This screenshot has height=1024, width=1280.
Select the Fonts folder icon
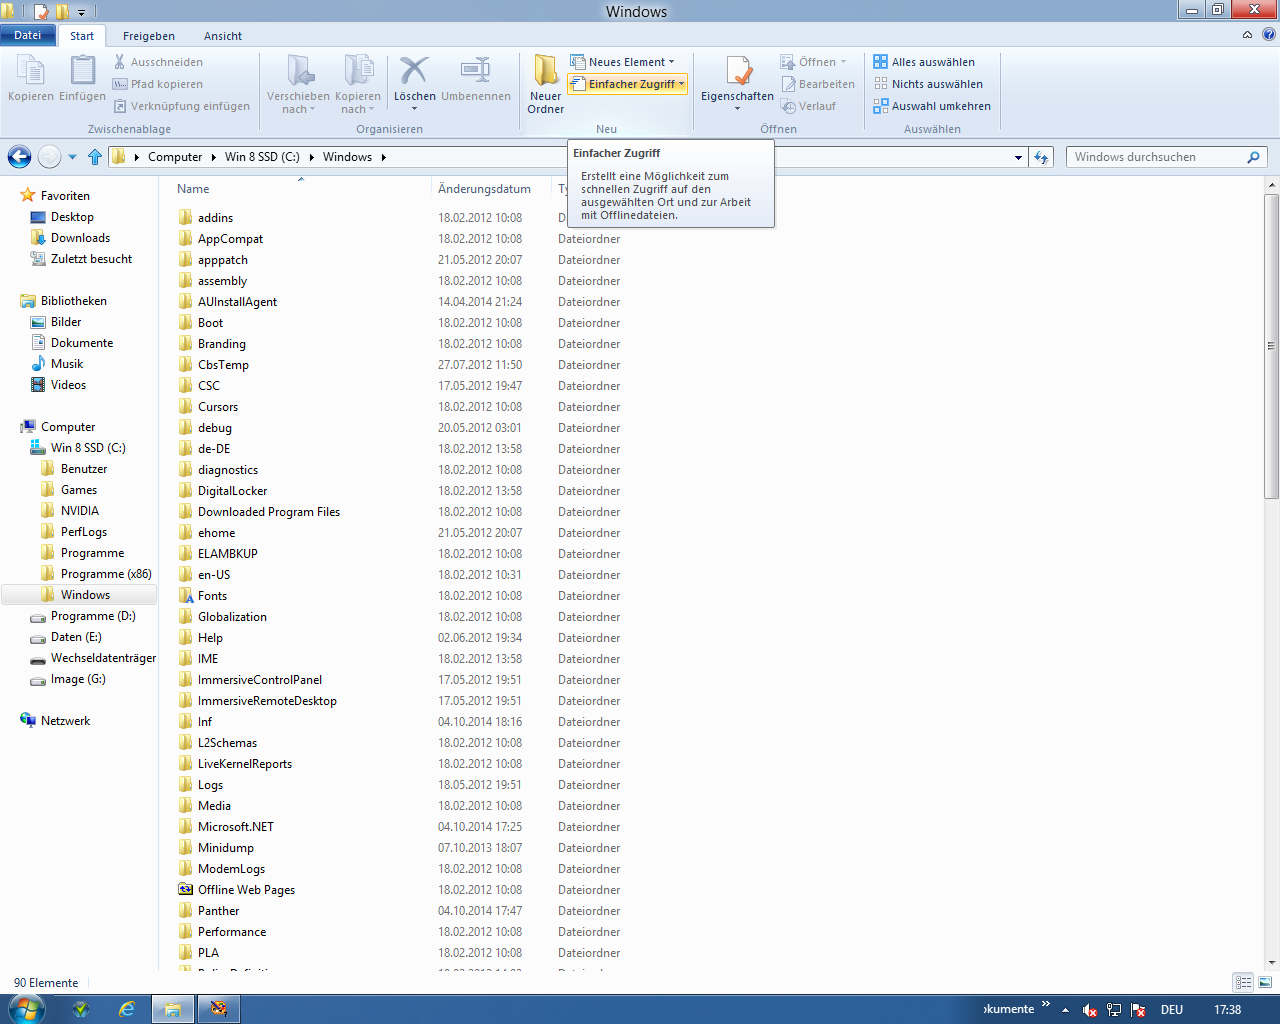pos(186,596)
